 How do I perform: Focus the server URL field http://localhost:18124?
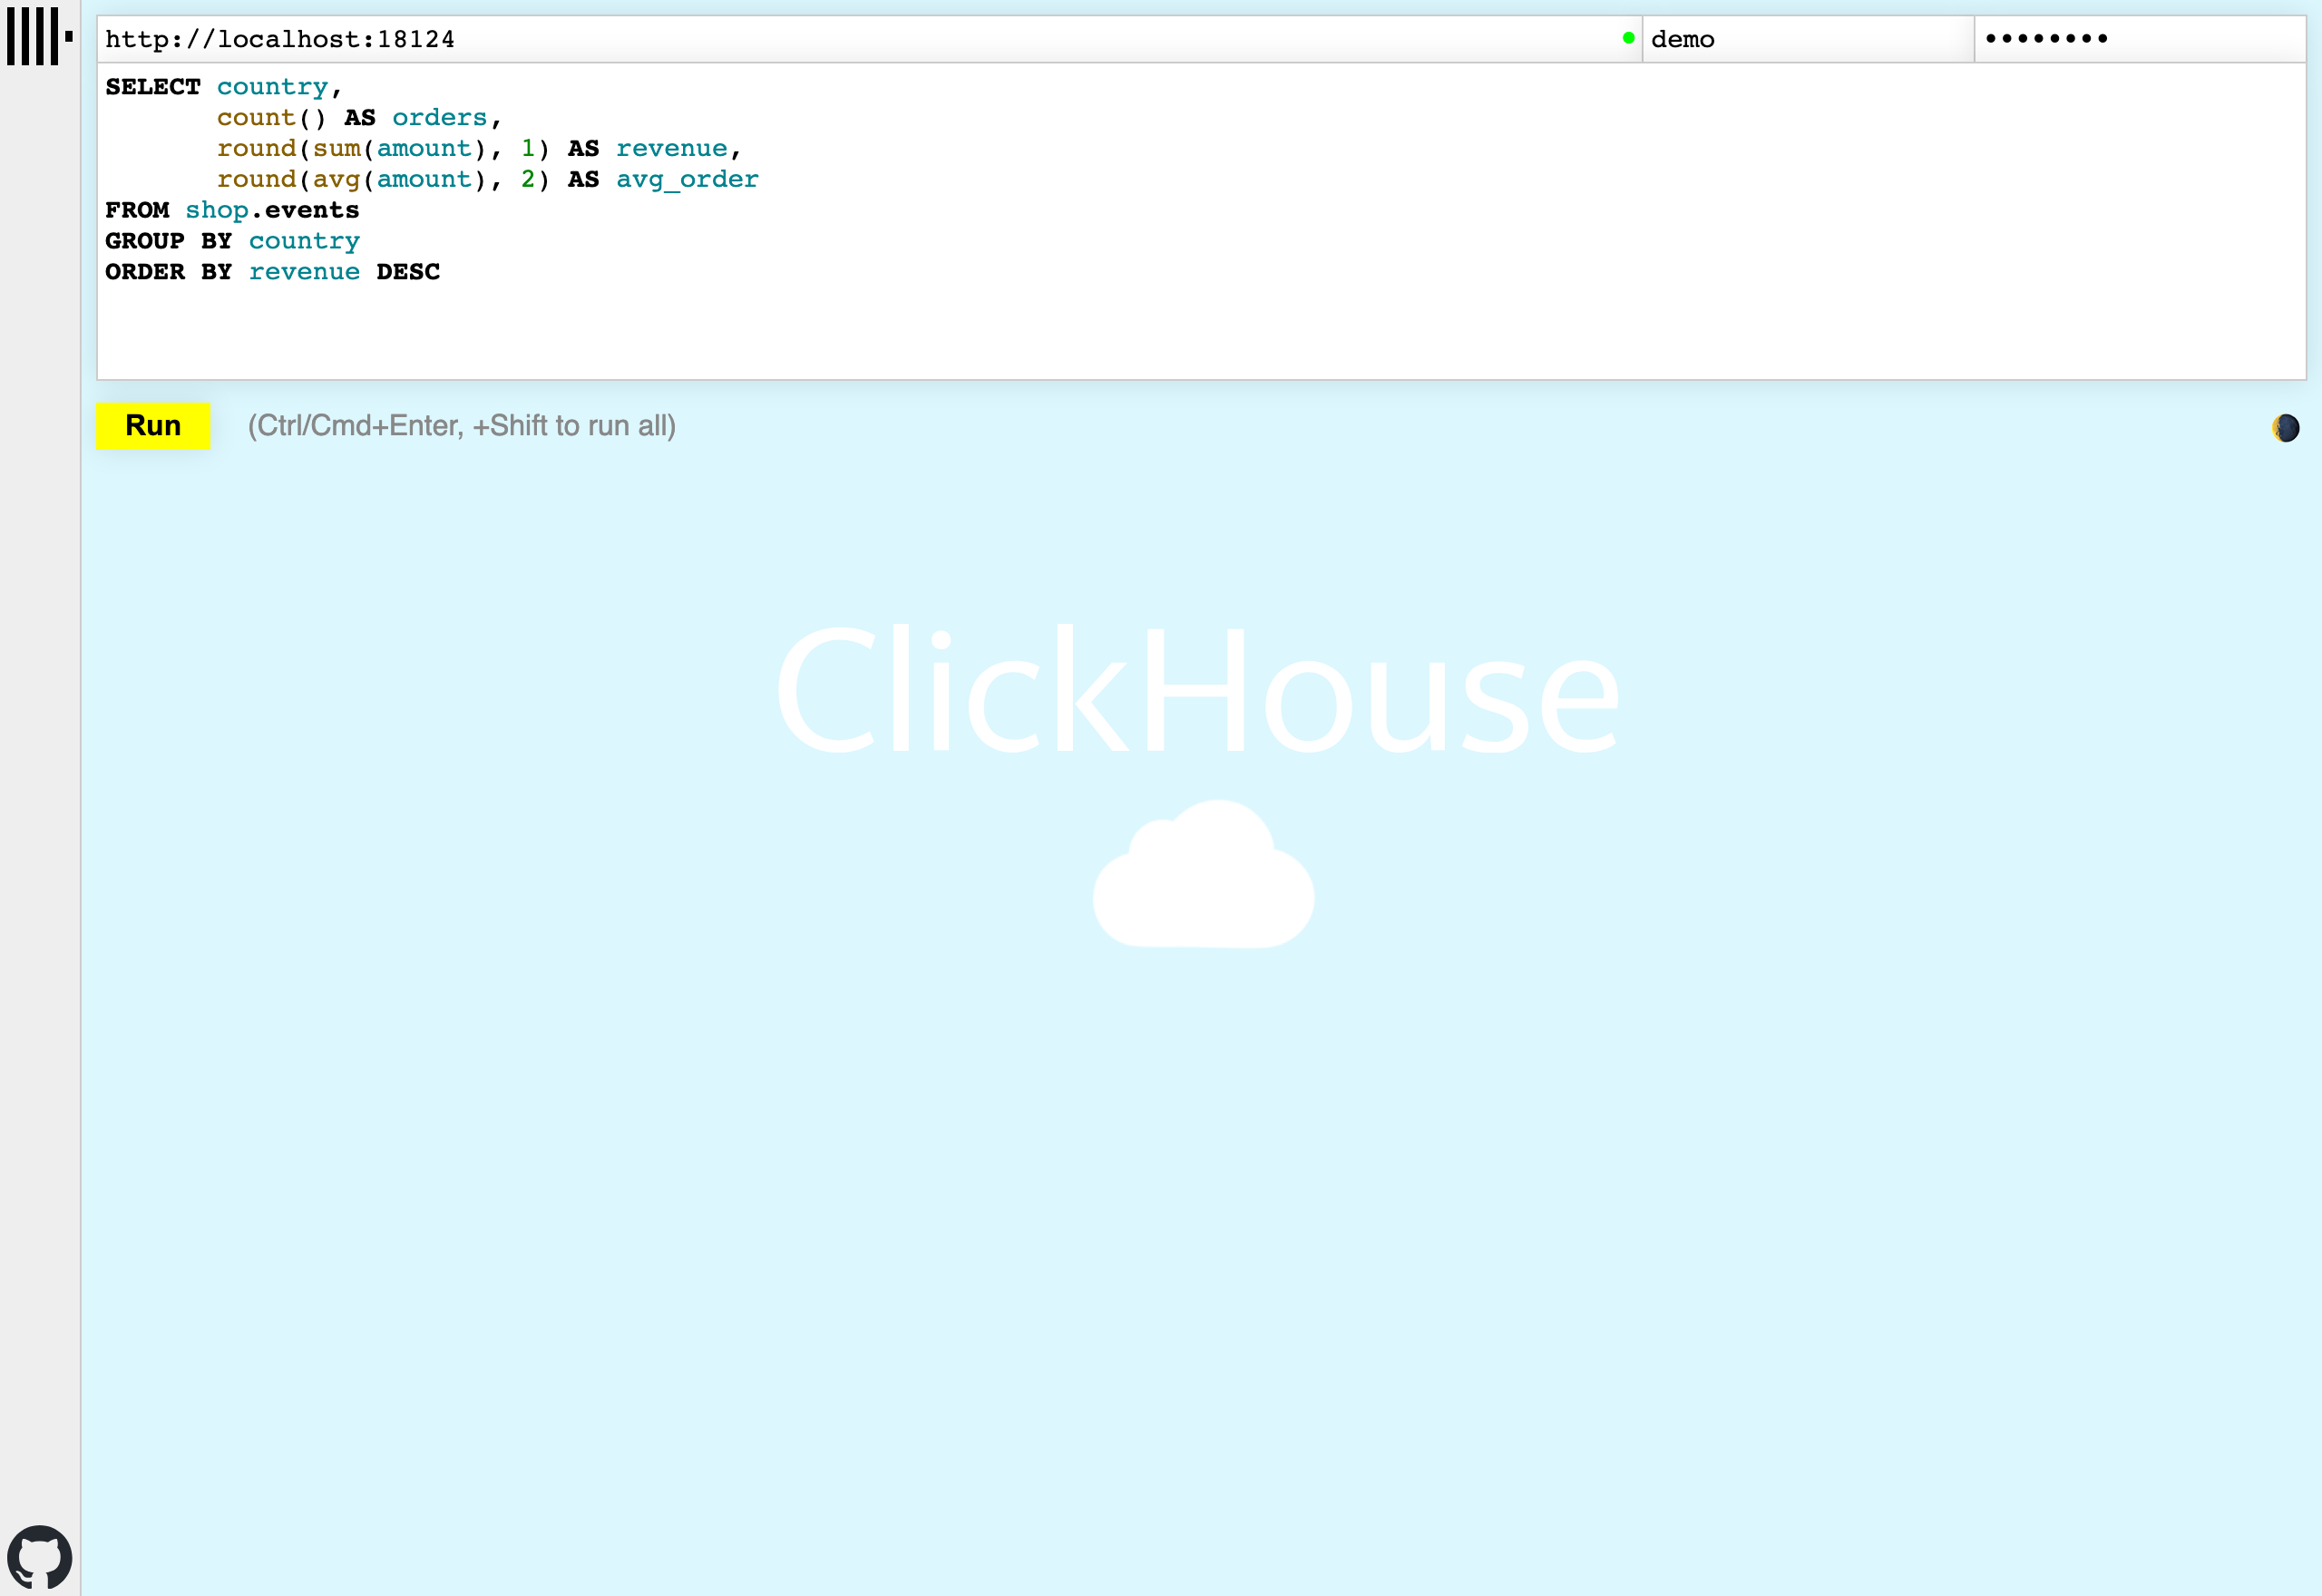869,39
